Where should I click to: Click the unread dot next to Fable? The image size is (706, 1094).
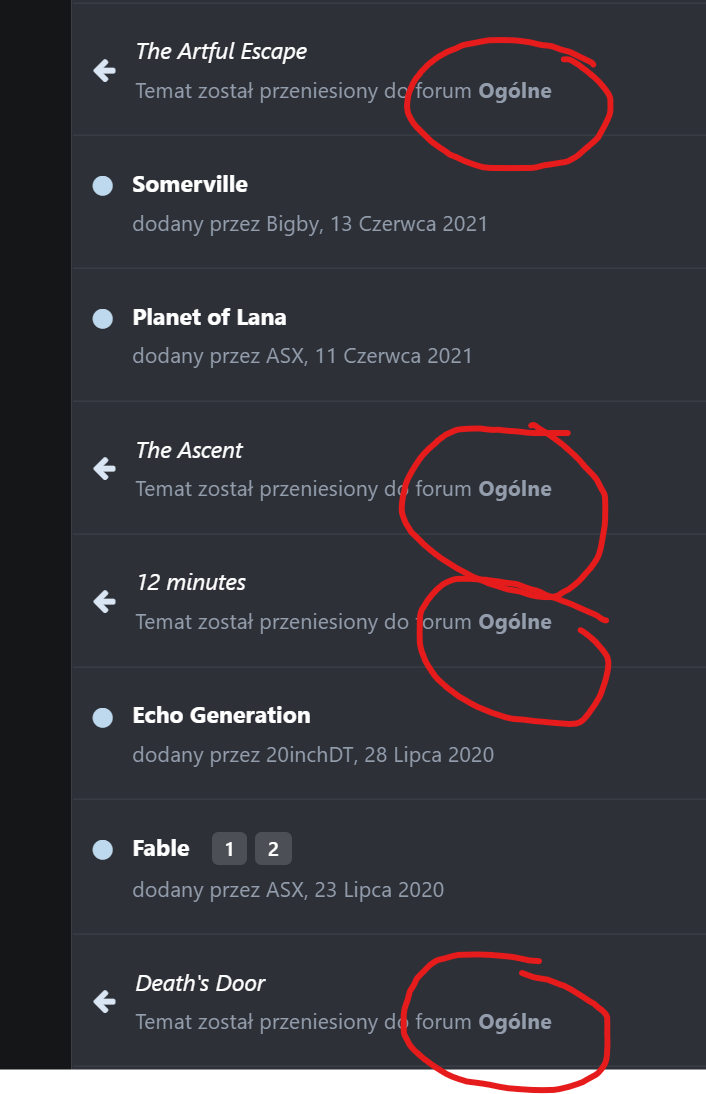pos(103,849)
